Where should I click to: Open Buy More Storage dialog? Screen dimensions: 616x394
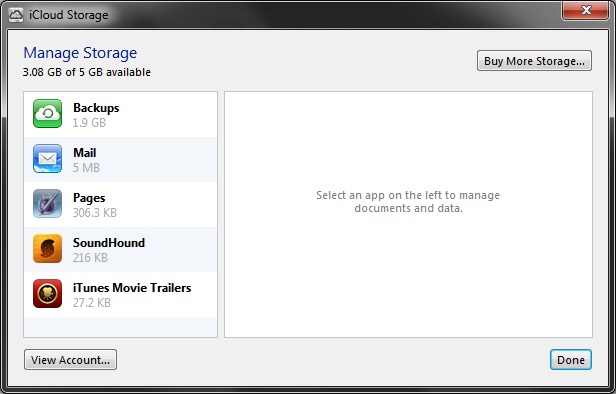pos(534,61)
